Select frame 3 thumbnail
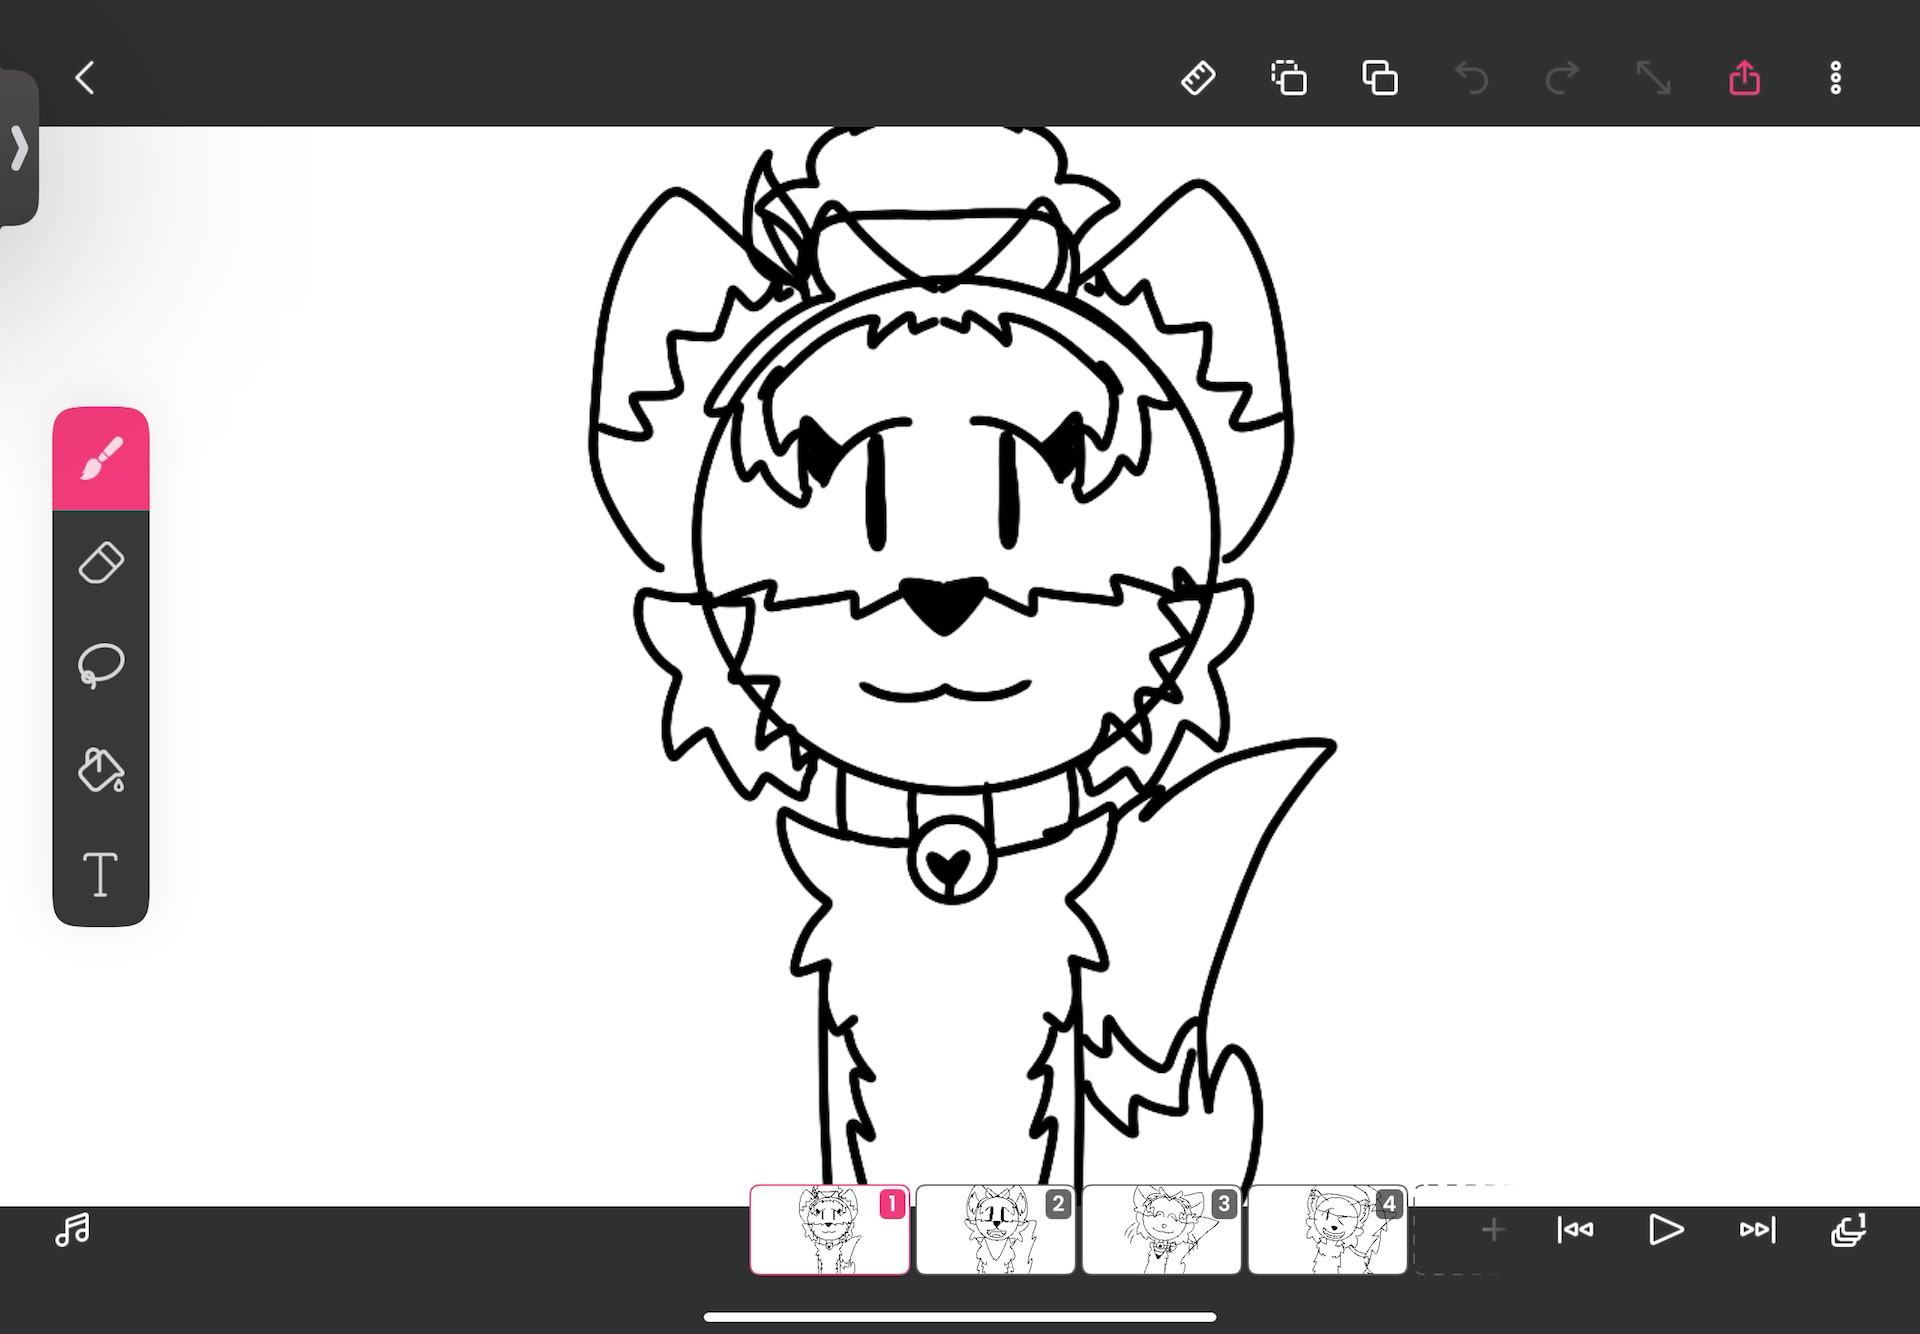This screenshot has width=1920, height=1334. pyautogui.click(x=1162, y=1229)
